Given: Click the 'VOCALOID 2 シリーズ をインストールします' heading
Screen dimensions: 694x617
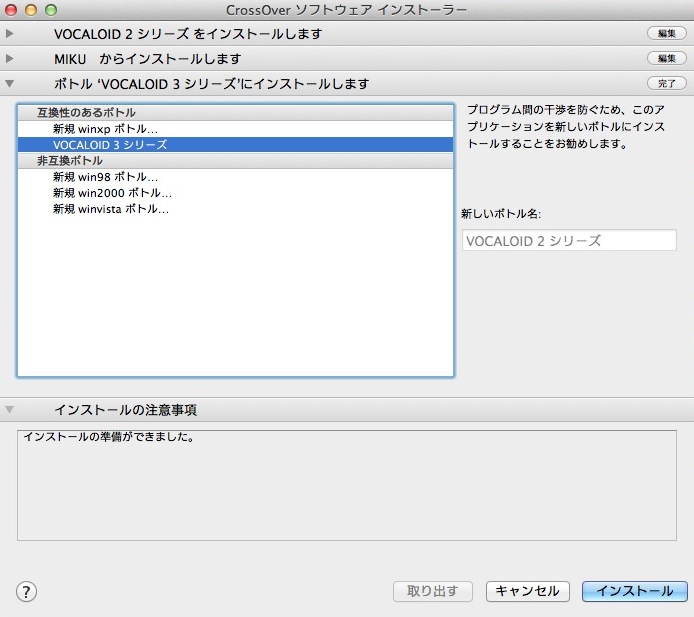Looking at the screenshot, I should (x=188, y=34).
